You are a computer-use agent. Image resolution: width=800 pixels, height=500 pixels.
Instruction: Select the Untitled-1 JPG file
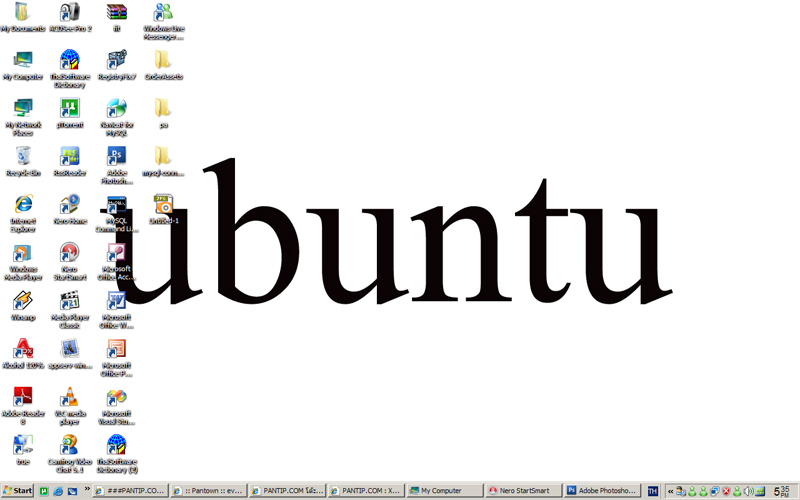coord(164,209)
